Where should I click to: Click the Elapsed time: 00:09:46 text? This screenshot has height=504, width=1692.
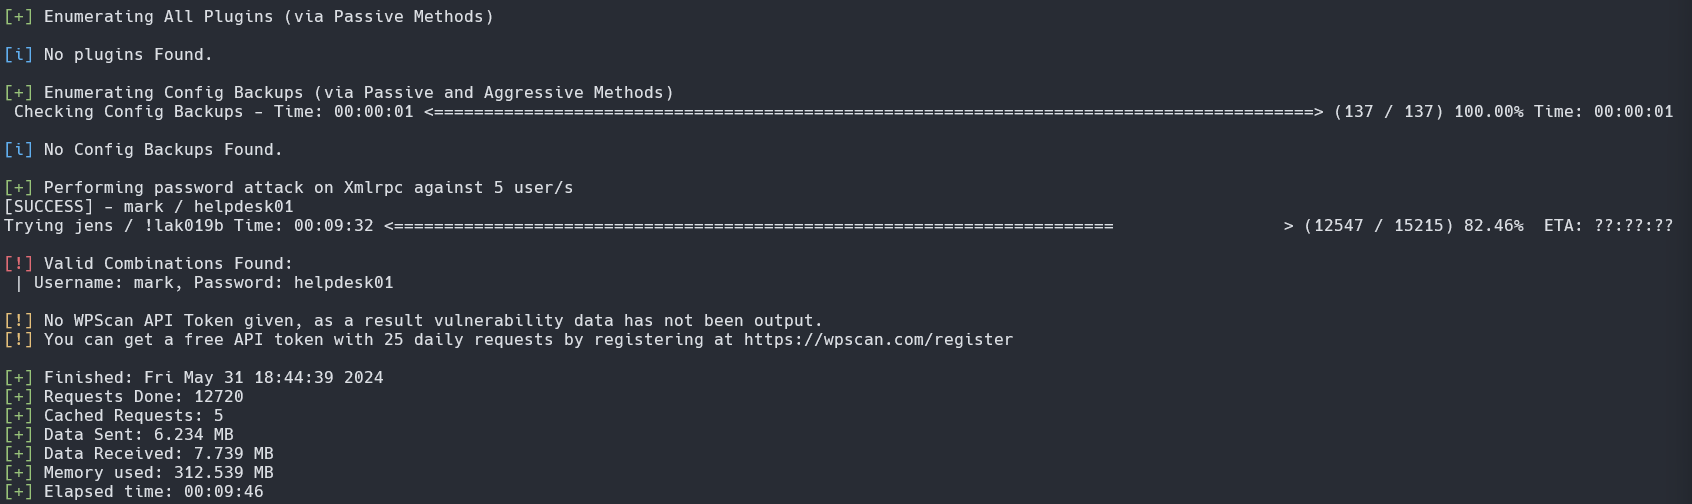(x=154, y=492)
